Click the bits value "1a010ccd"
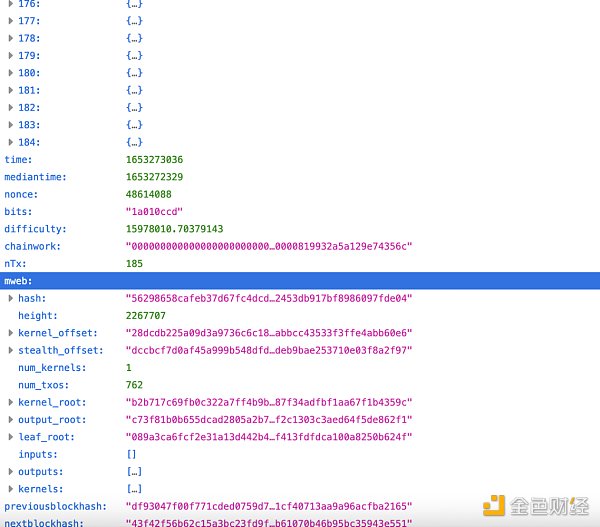Viewport: 600px width, 527px height. (x=153, y=211)
